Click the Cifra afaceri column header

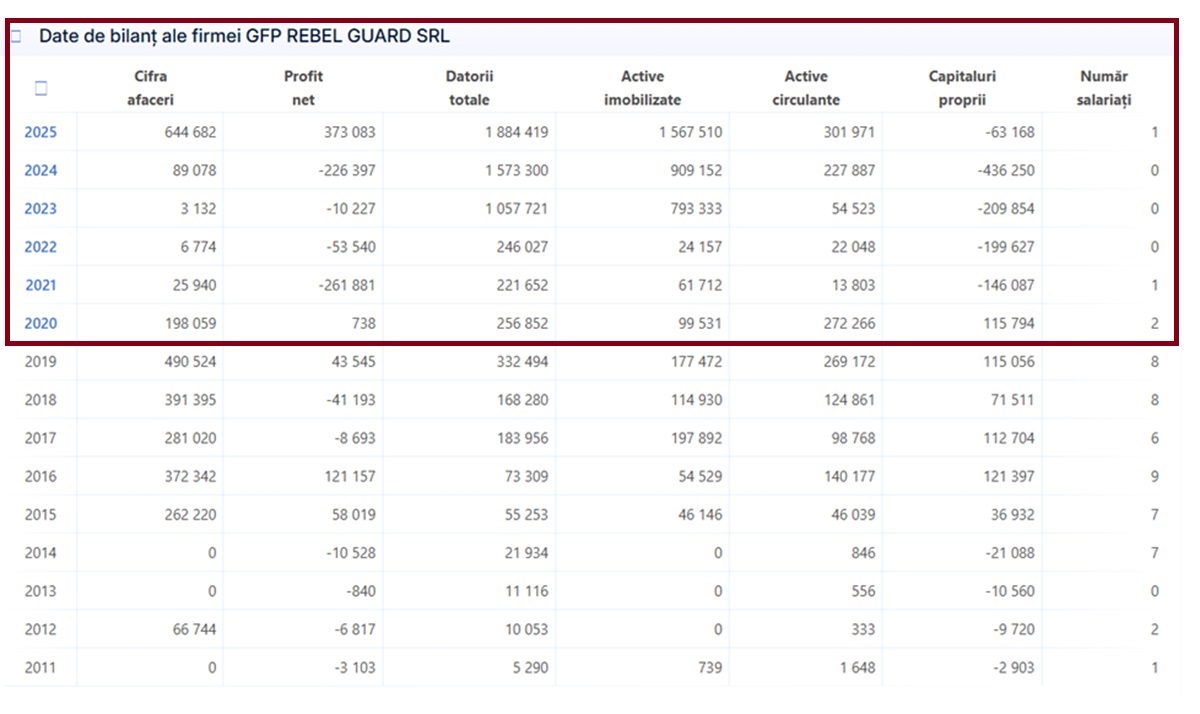(150, 88)
